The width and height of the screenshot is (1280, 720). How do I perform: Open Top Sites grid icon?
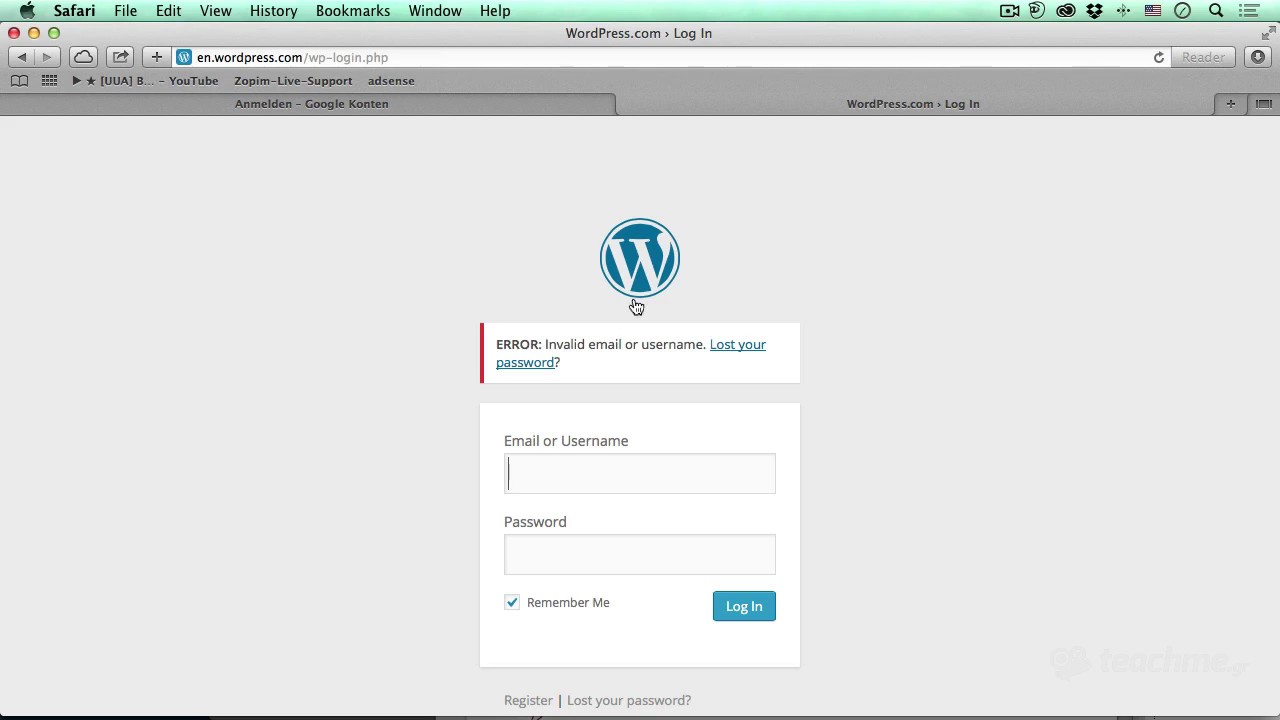[49, 81]
